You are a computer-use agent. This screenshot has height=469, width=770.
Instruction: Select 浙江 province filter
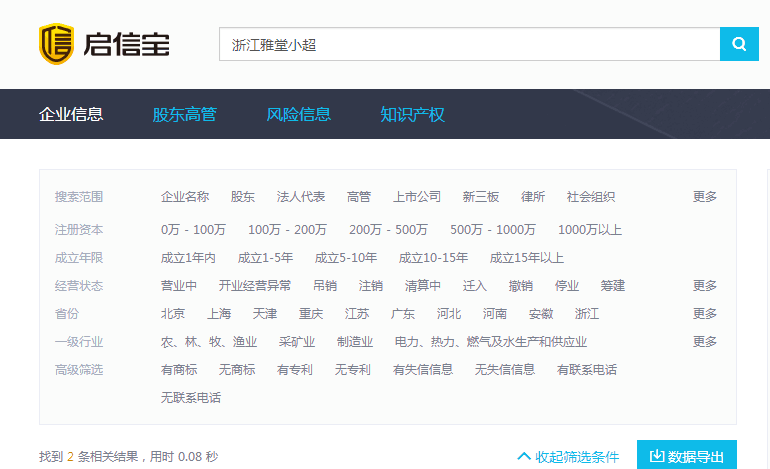587,314
